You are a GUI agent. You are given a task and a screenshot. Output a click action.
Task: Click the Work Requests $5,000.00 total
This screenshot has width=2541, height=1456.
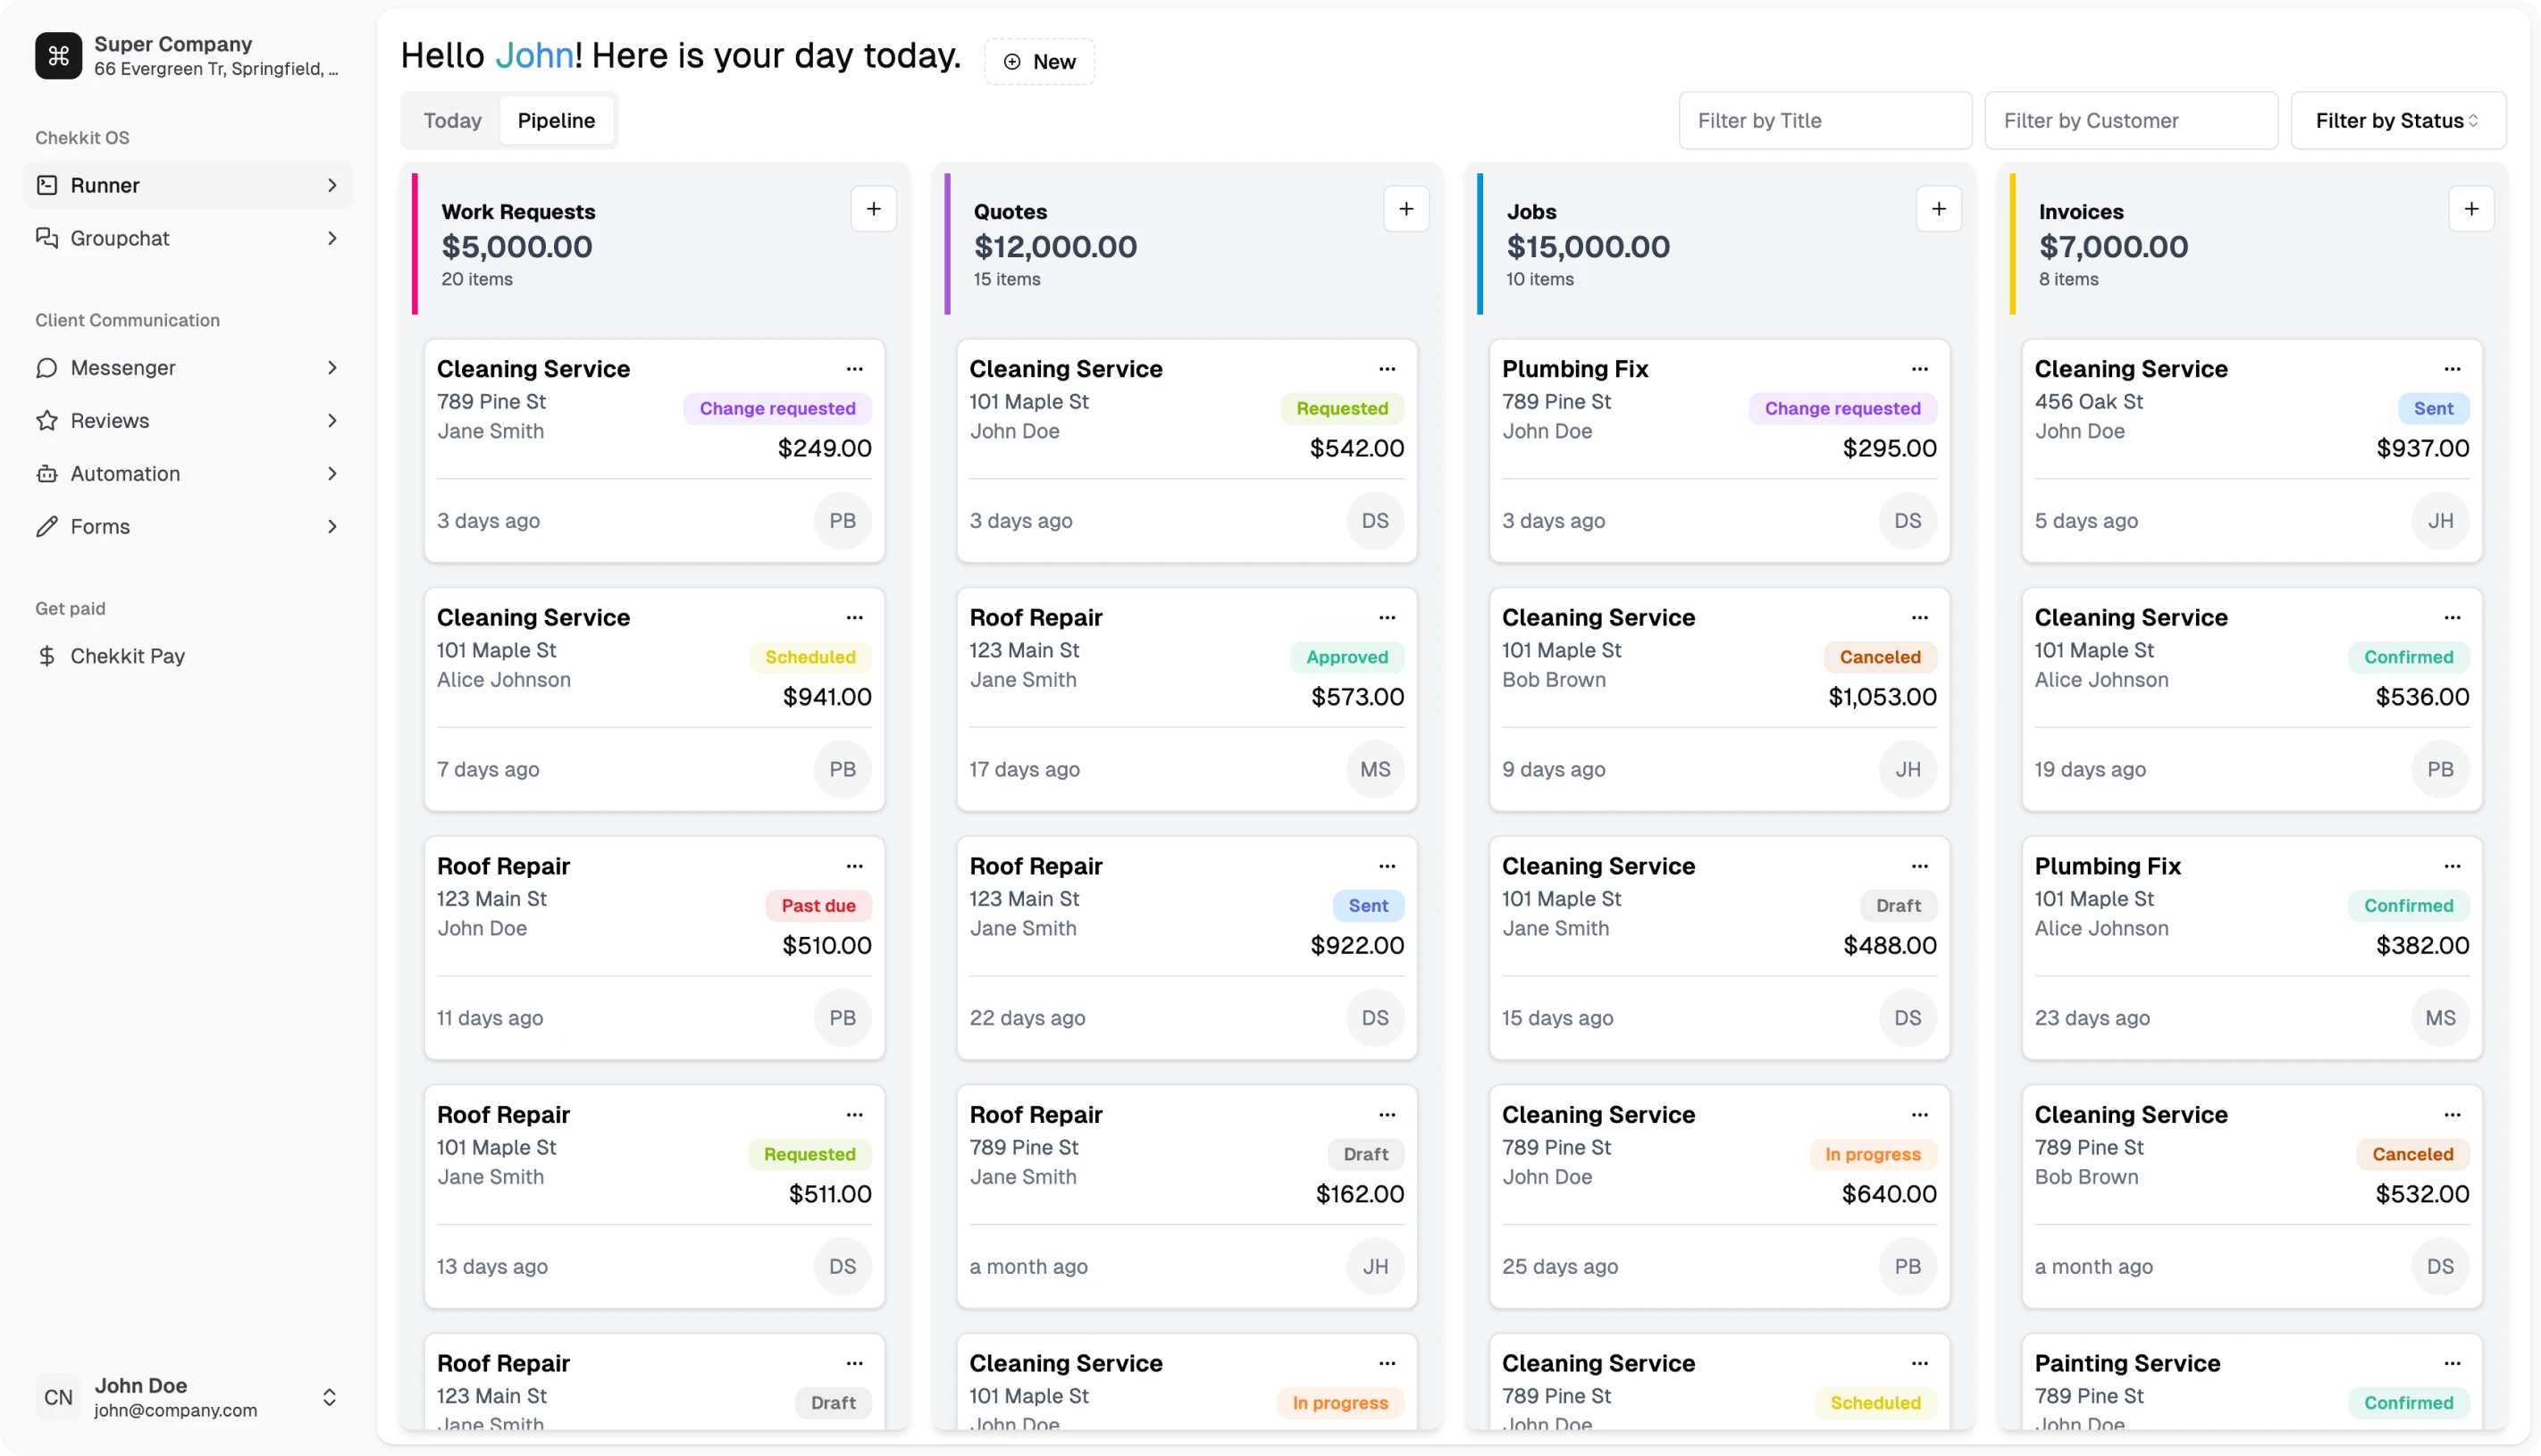[x=517, y=247]
